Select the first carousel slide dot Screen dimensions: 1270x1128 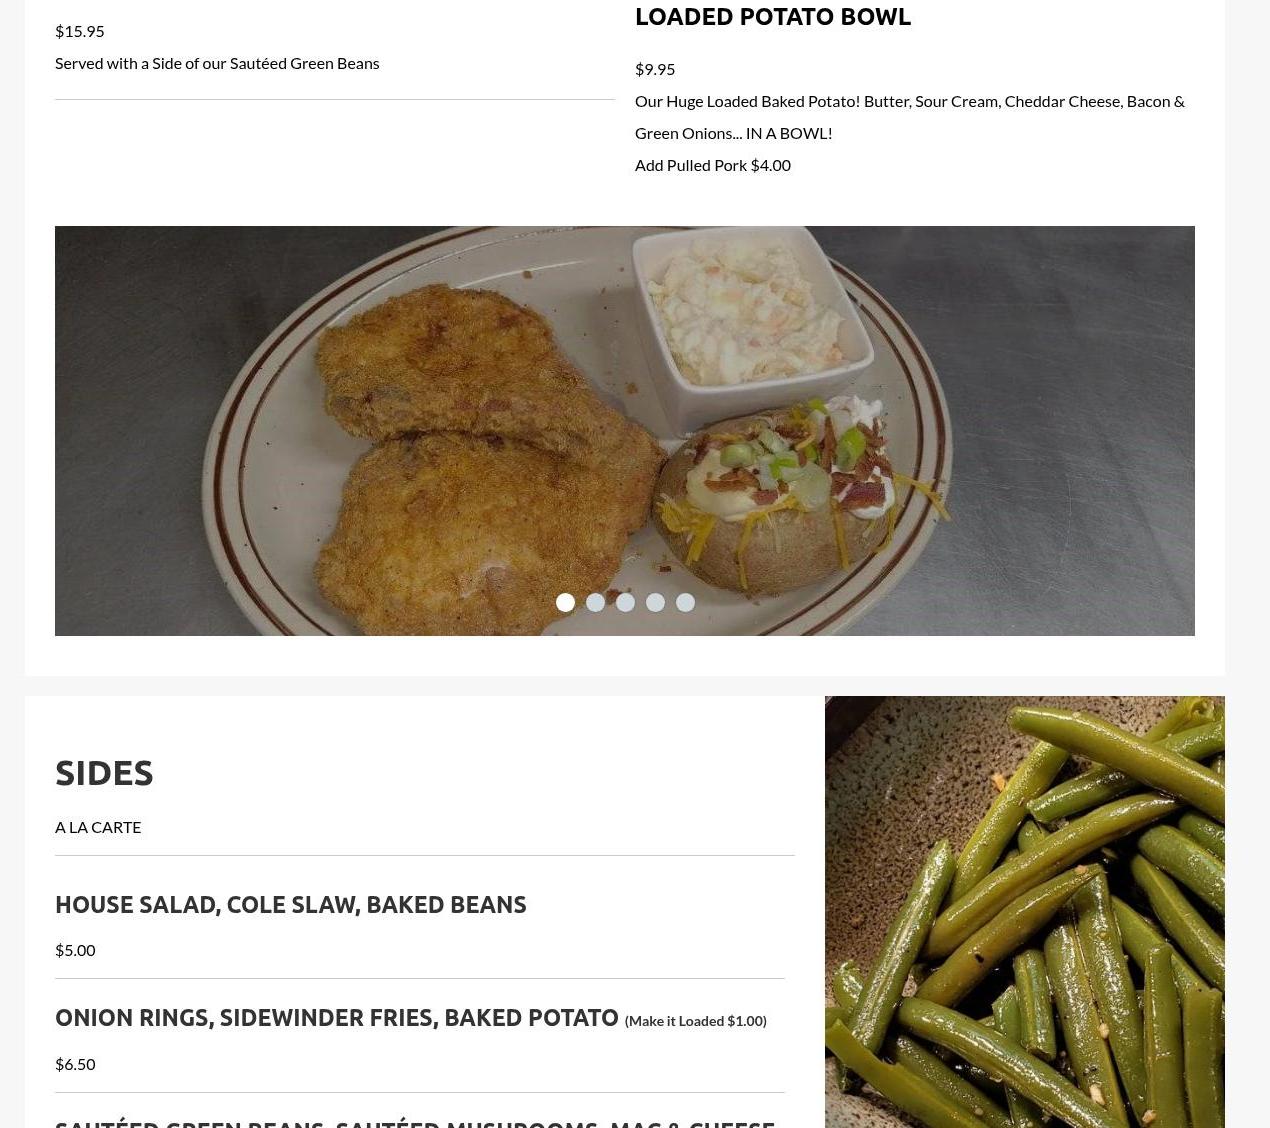tap(565, 602)
